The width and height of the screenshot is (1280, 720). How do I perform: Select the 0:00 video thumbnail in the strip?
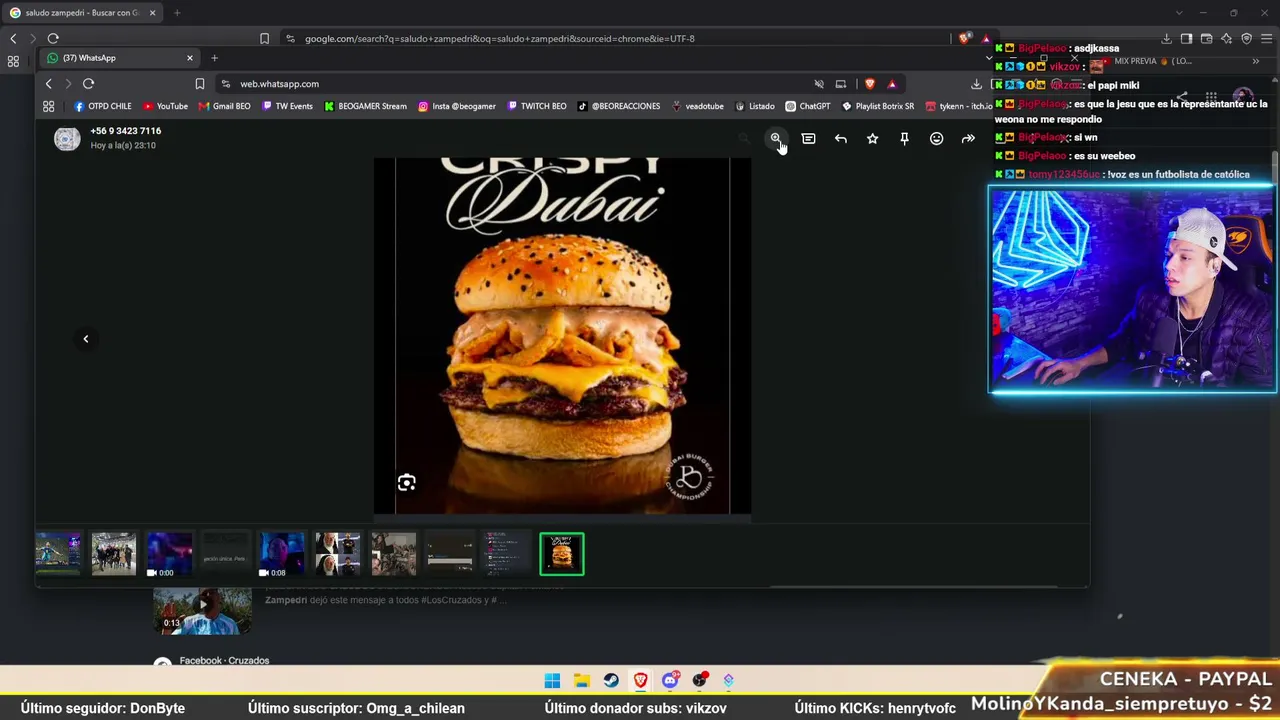[170, 555]
